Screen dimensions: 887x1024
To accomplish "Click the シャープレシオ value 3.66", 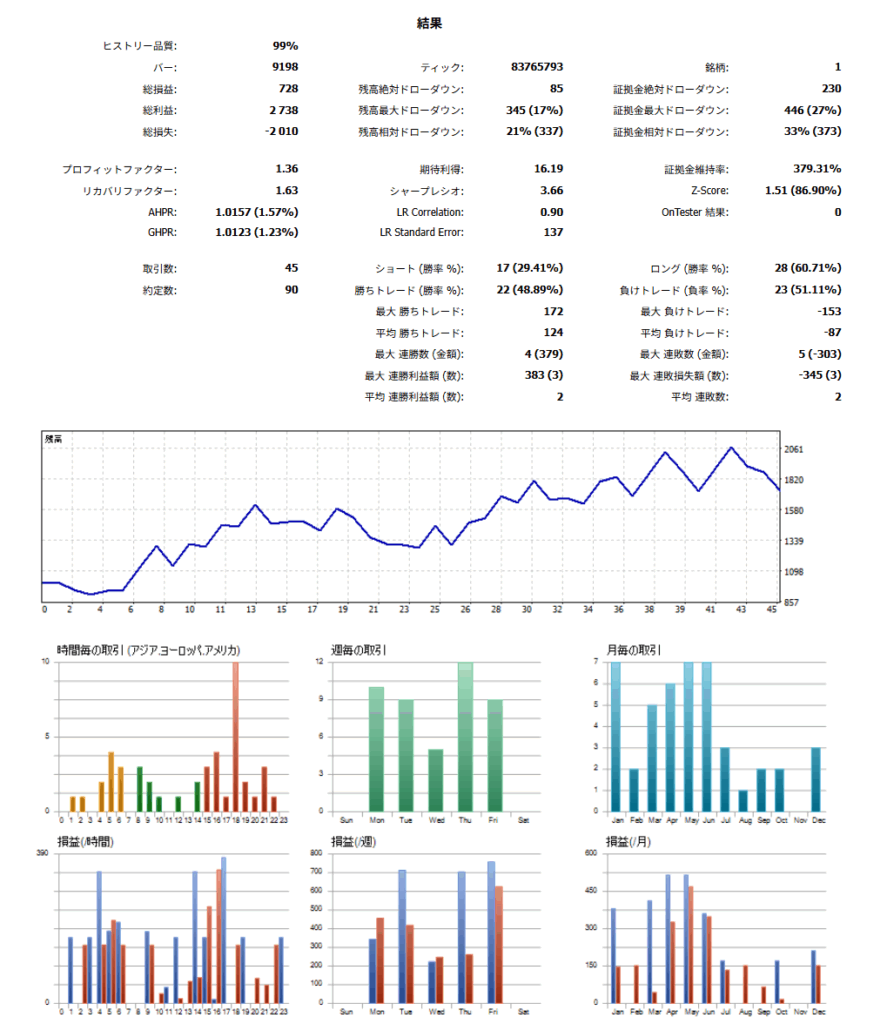I will point(551,190).
